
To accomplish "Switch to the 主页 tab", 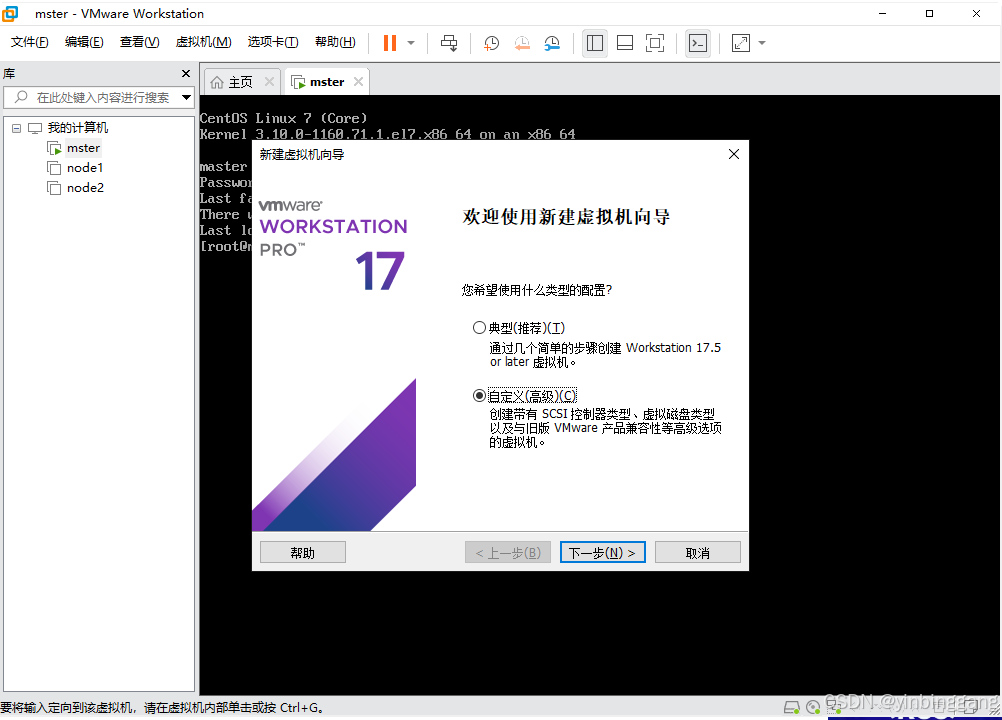I will pyautogui.click(x=240, y=82).
